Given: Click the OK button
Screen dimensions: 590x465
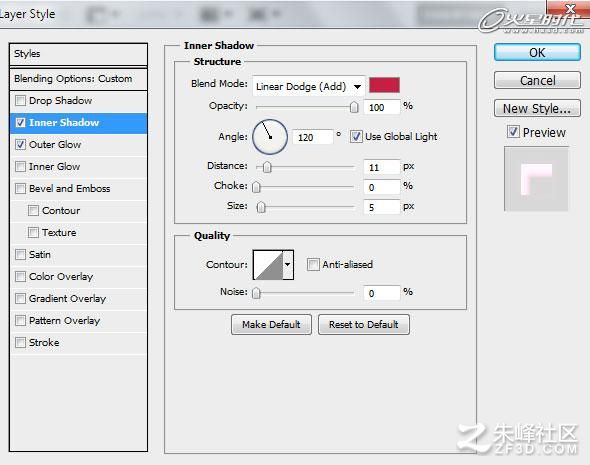Looking at the screenshot, I should pyautogui.click(x=537, y=52).
